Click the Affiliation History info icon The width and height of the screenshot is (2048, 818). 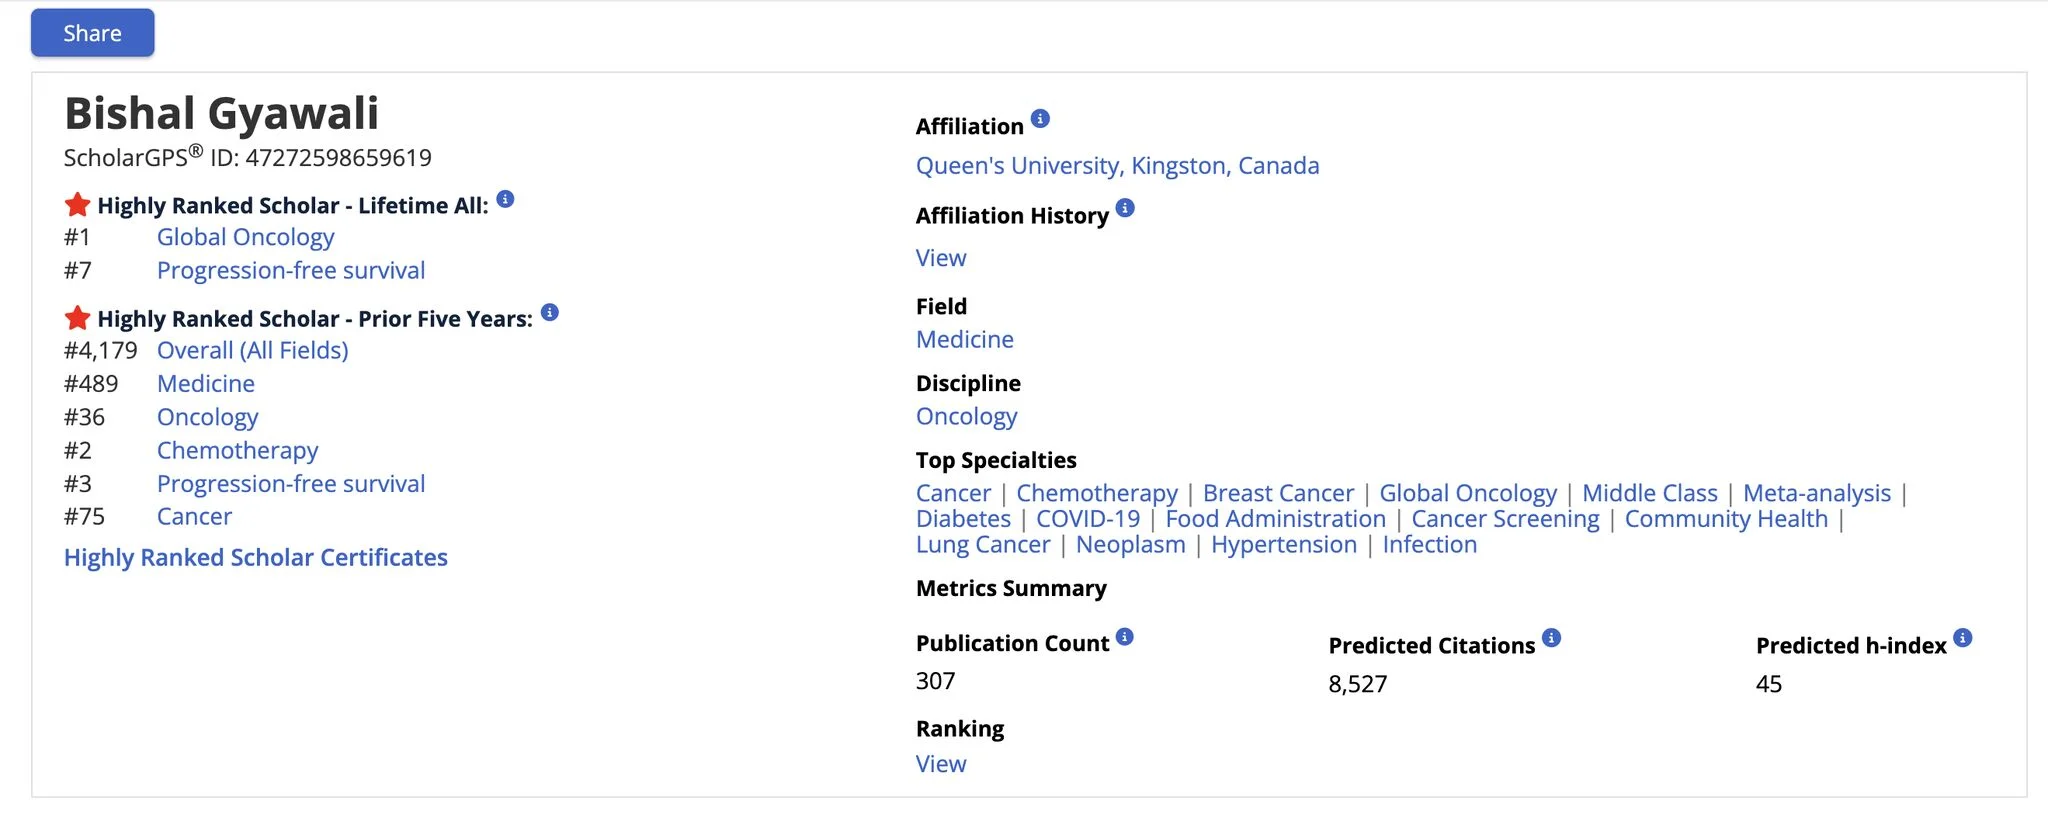(1125, 208)
